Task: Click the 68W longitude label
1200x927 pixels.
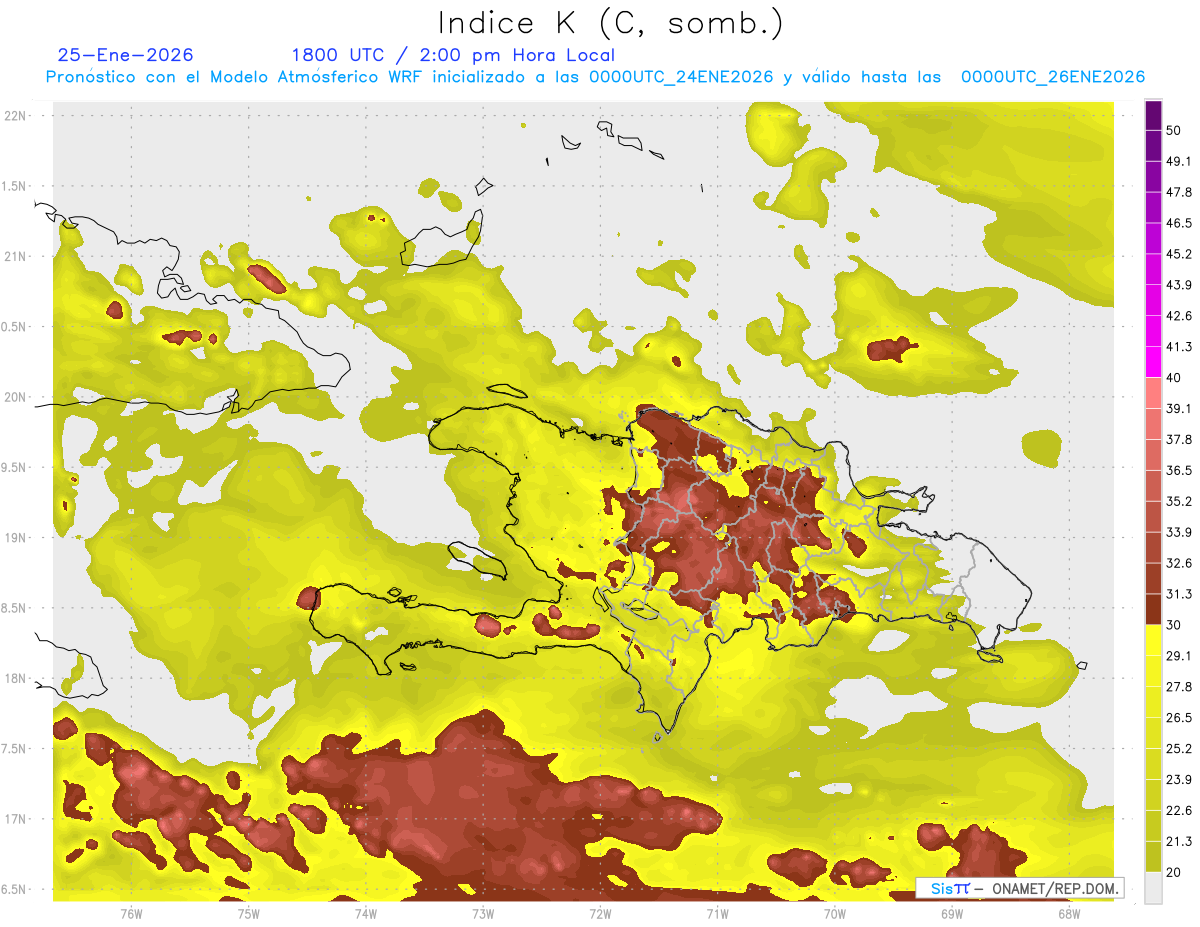Action: [x=1069, y=913]
